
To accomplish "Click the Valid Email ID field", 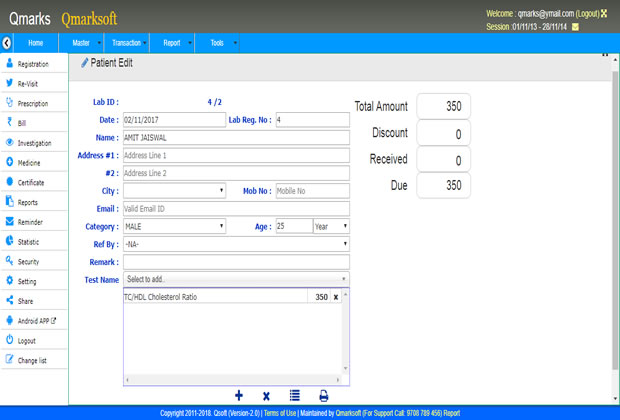I will [x=236, y=208].
